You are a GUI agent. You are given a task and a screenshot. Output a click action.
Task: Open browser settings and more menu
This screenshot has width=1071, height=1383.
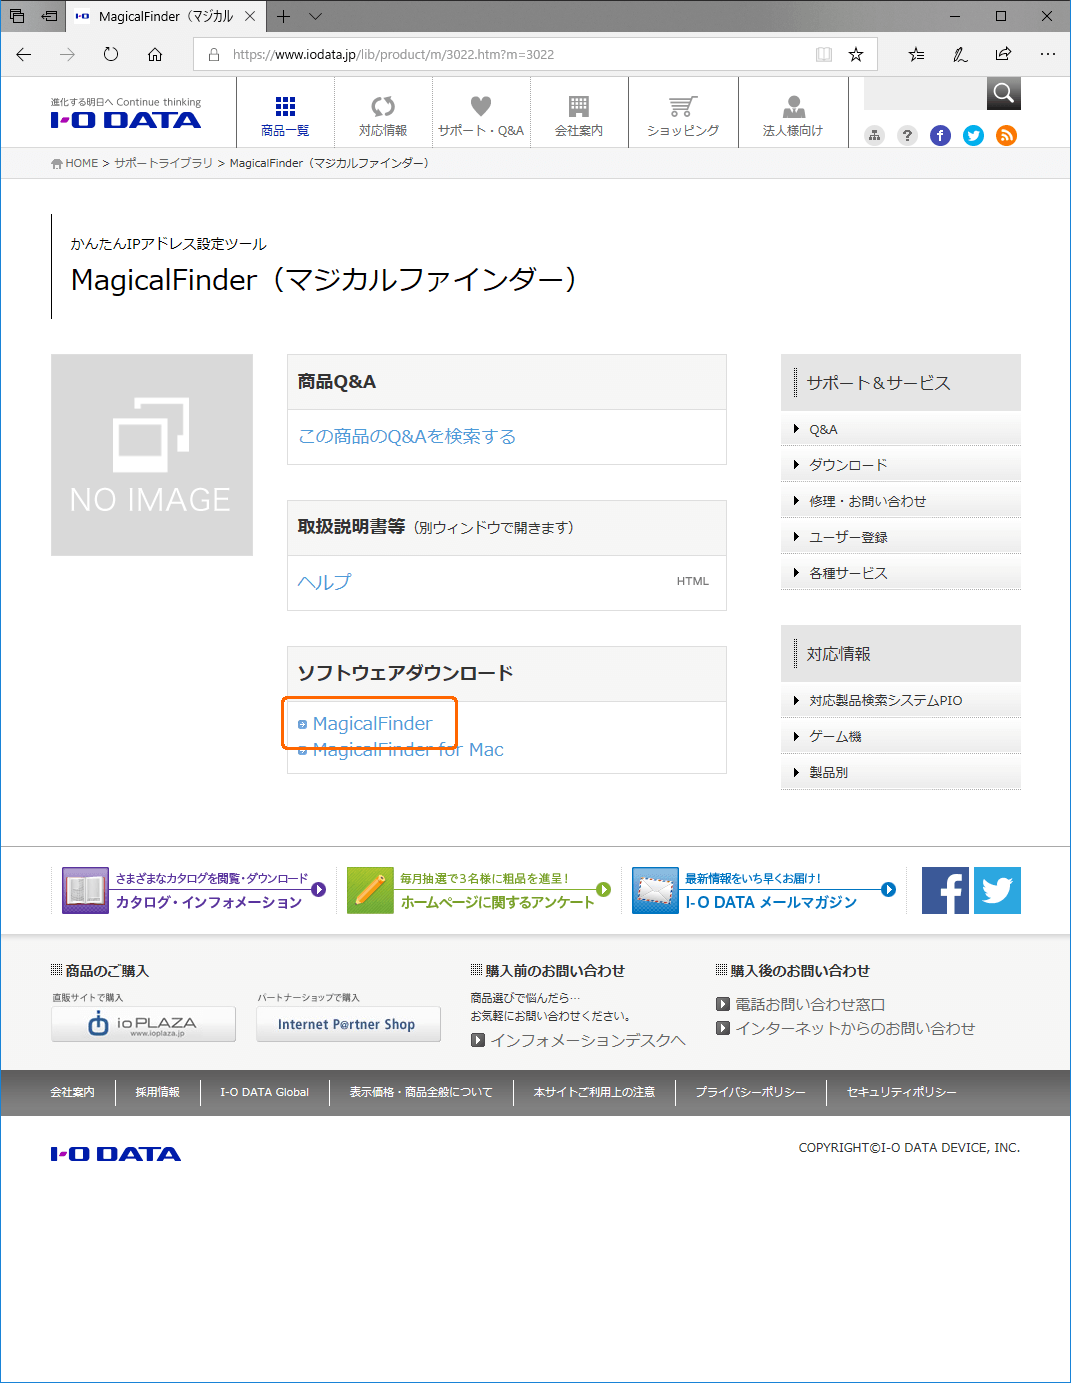click(1047, 55)
